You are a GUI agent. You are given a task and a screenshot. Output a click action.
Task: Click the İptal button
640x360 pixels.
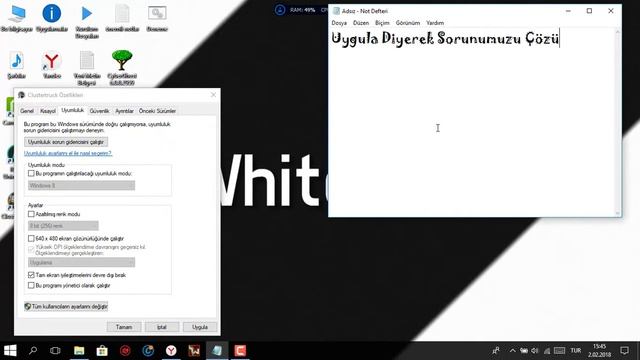(x=162, y=327)
